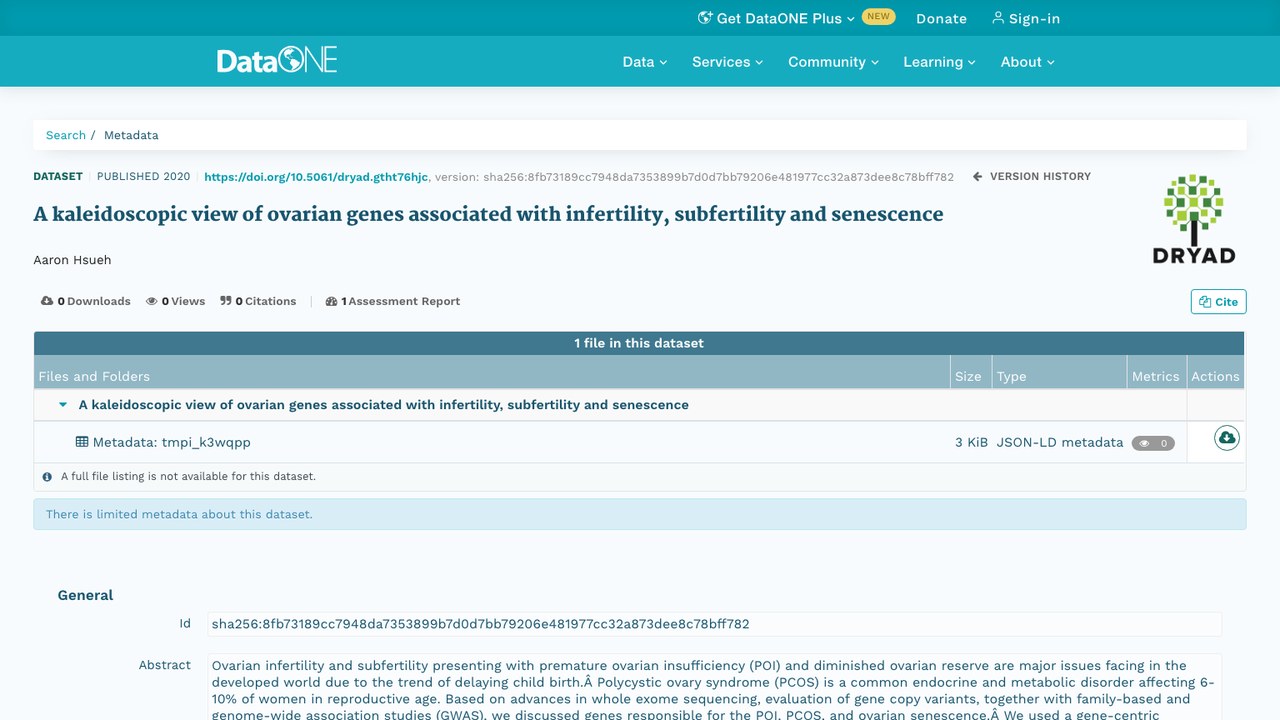Click the Assessment Report gauge icon
1280x720 pixels.
tap(331, 301)
